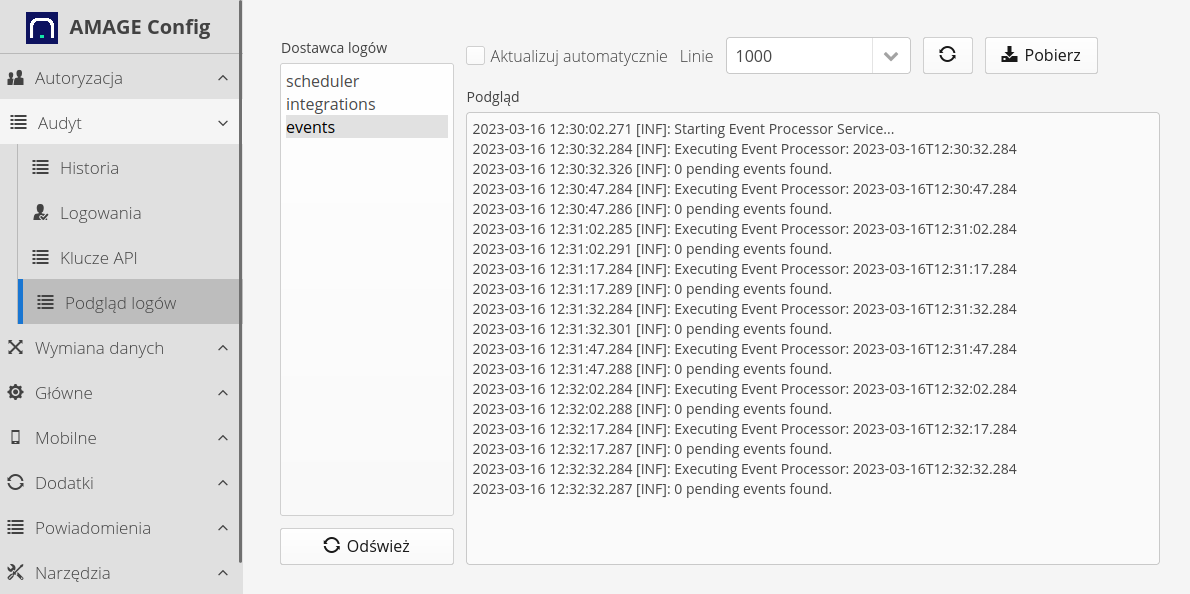Refresh logs using the circular arrow icon
The image size is (1190, 594).
[946, 55]
